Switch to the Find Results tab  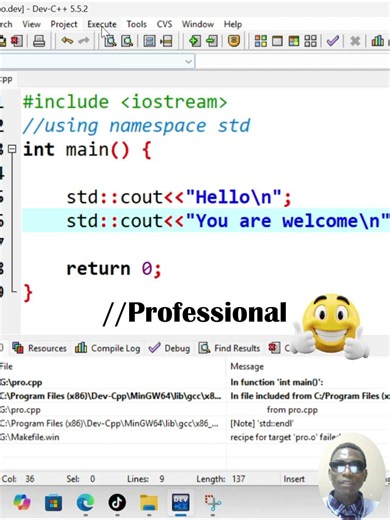point(229,348)
